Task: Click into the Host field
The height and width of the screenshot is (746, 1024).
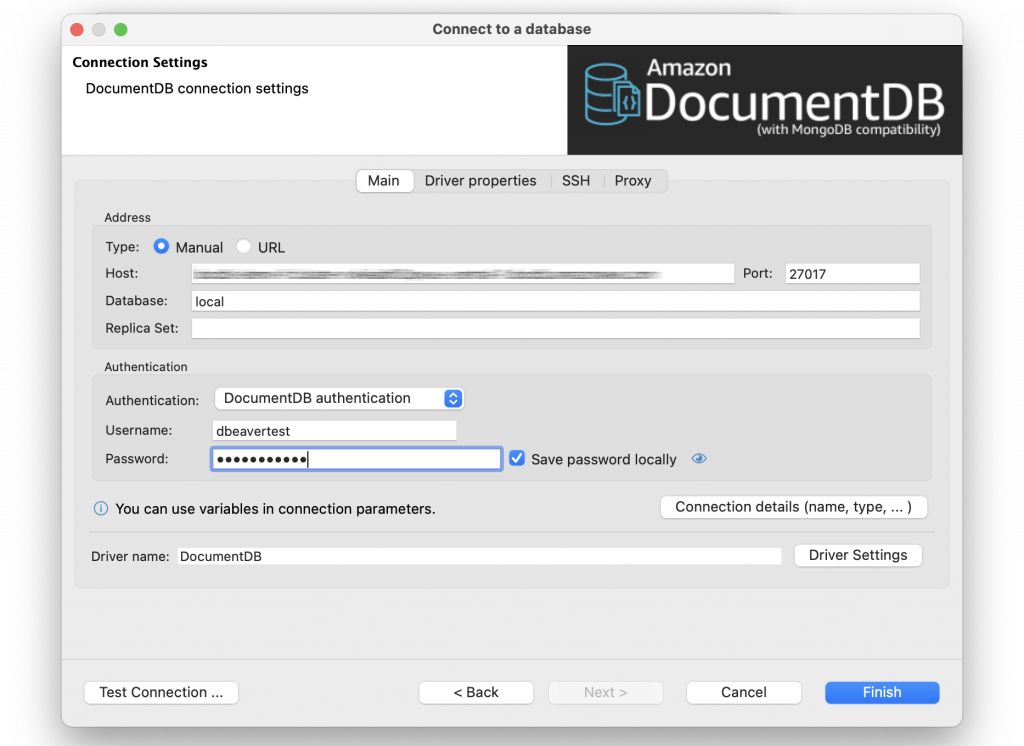Action: pyautogui.click(x=462, y=274)
